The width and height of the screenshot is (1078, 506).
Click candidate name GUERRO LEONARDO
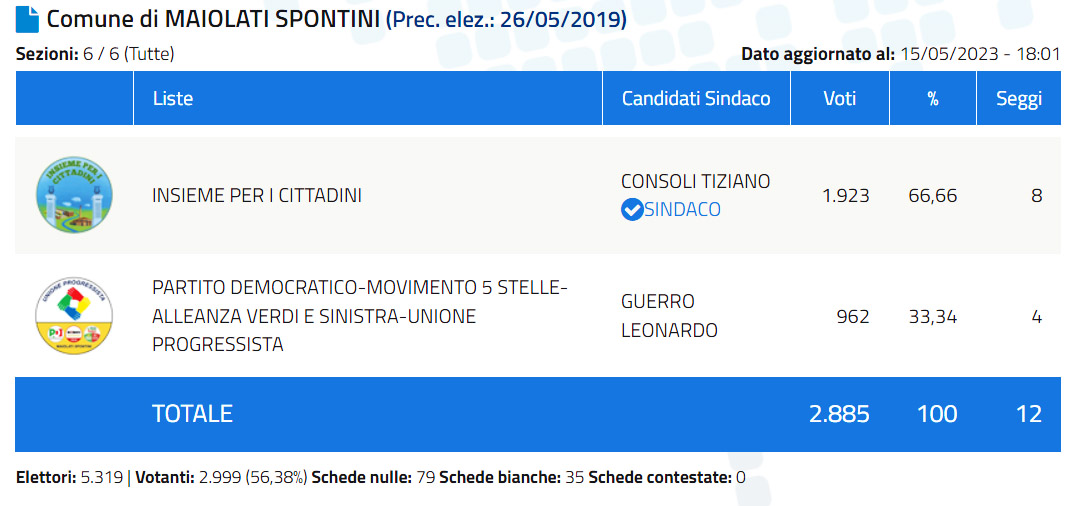tap(669, 316)
